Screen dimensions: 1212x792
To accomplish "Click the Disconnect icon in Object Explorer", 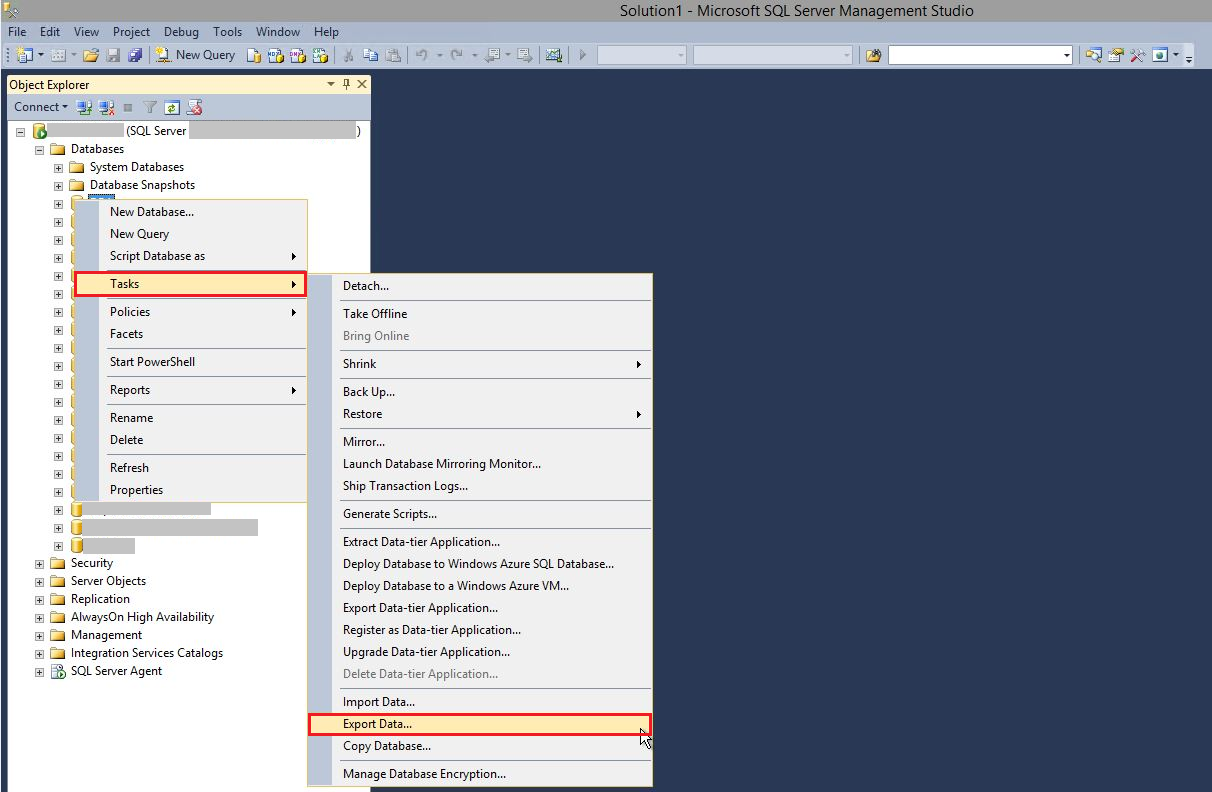I will click(106, 107).
